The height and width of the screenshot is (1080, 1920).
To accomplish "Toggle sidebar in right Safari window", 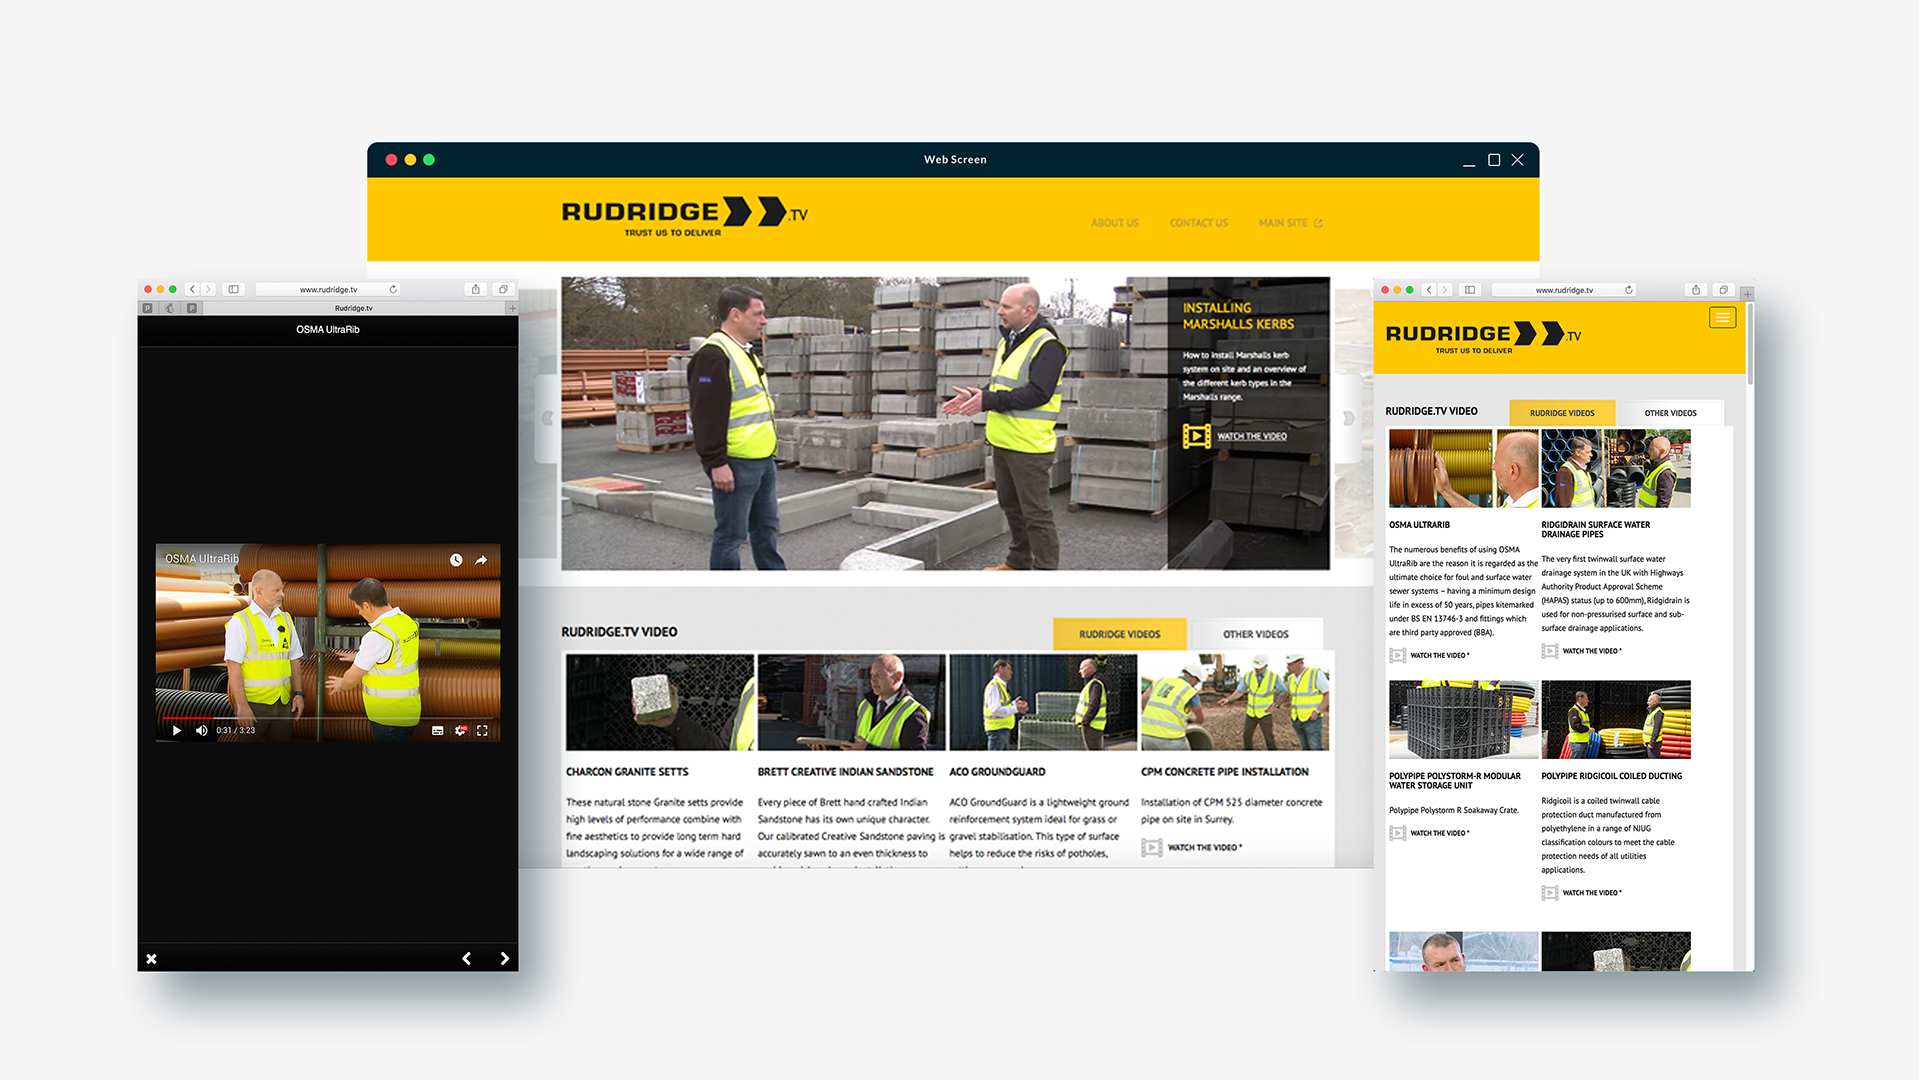I will (x=1469, y=290).
